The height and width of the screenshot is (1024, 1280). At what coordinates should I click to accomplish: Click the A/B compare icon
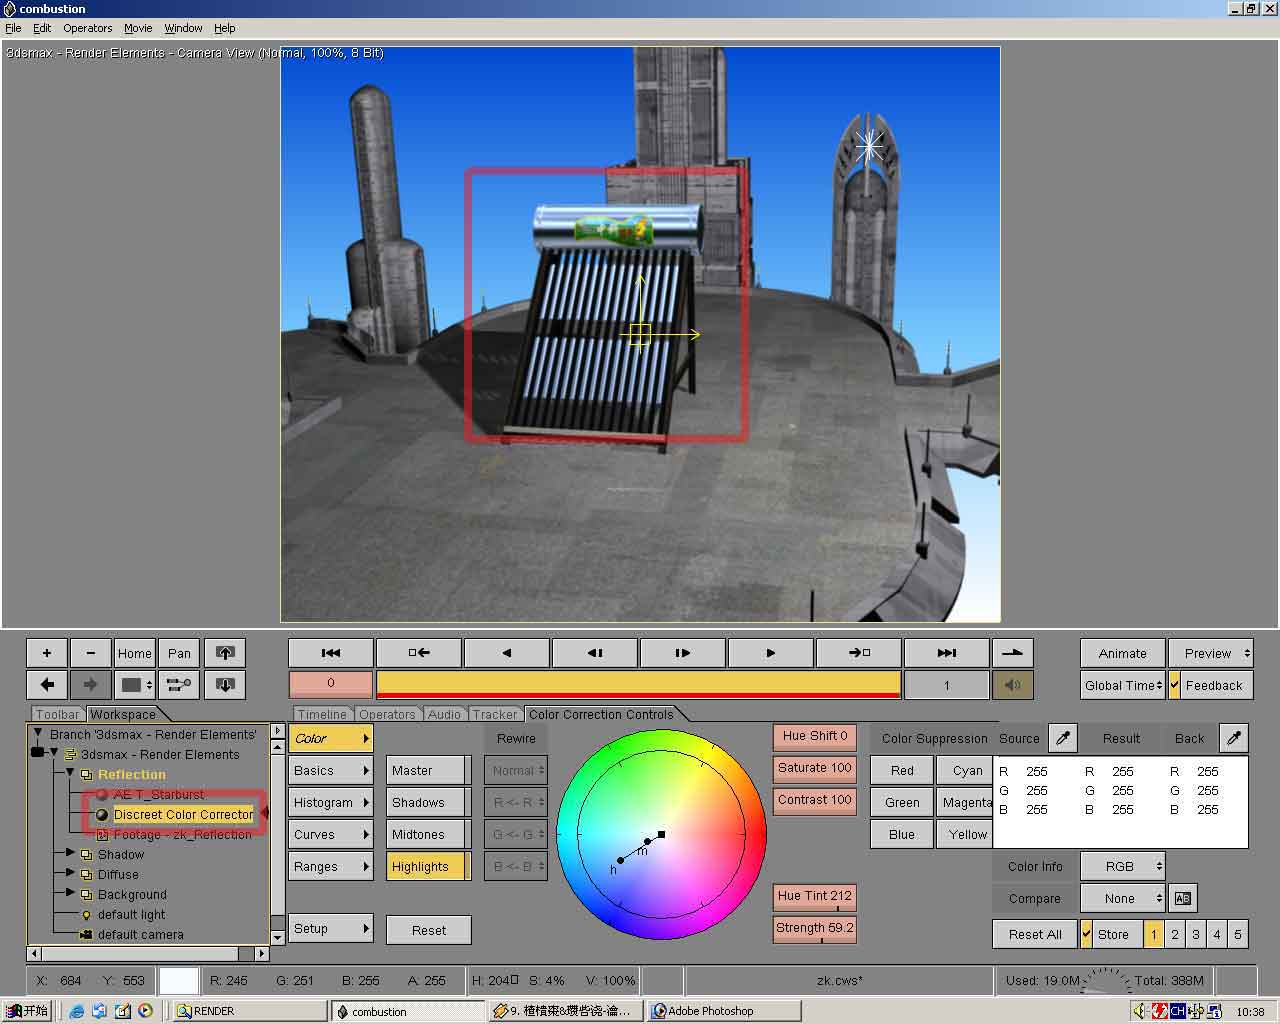coord(1182,898)
